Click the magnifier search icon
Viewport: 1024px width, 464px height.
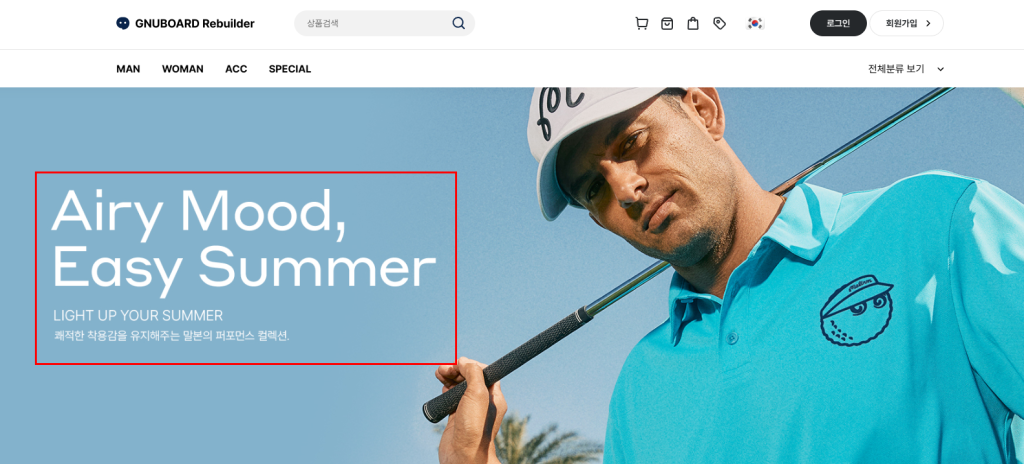click(x=458, y=24)
